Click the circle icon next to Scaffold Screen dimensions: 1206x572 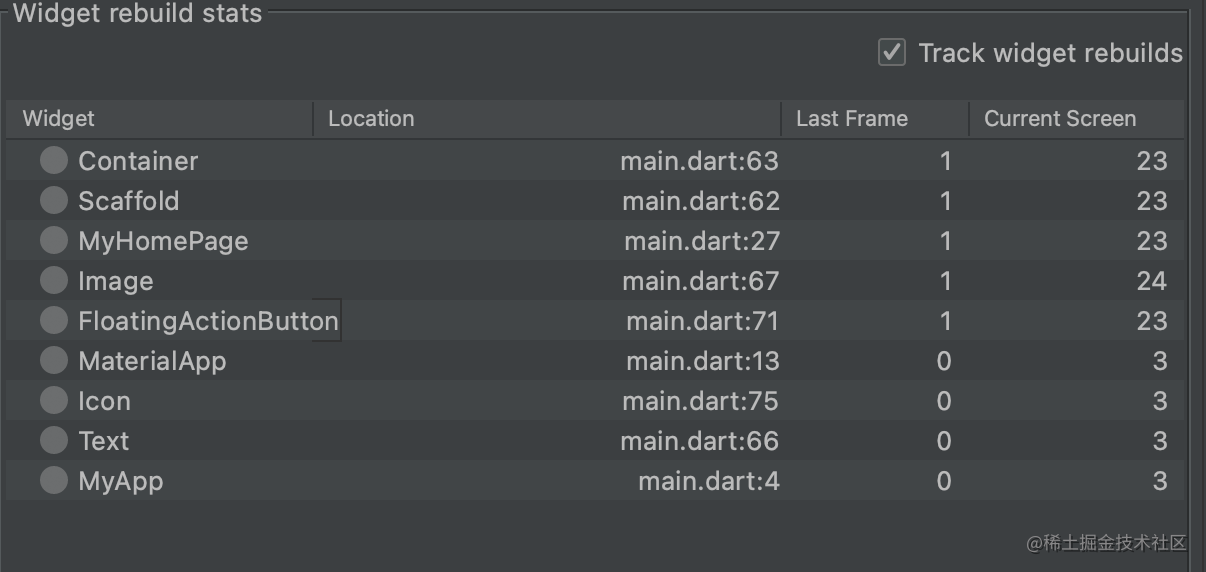tap(54, 200)
